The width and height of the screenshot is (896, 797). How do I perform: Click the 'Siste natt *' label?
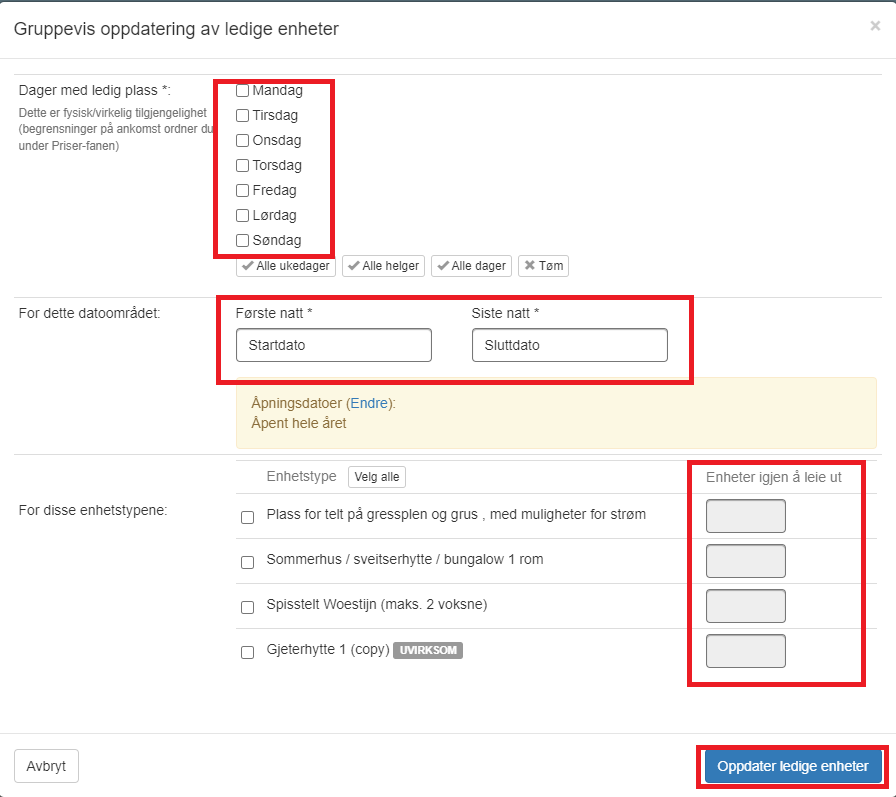(505, 313)
